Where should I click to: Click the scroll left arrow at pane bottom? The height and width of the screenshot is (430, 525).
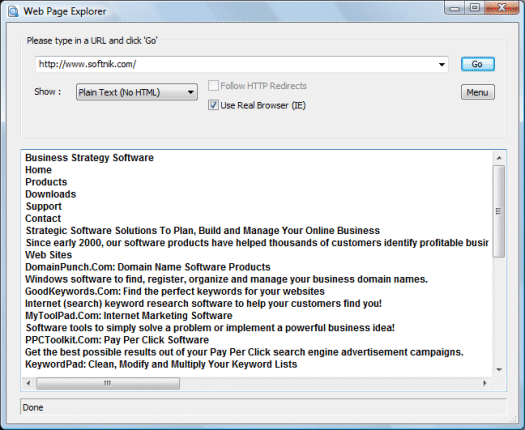(28, 383)
